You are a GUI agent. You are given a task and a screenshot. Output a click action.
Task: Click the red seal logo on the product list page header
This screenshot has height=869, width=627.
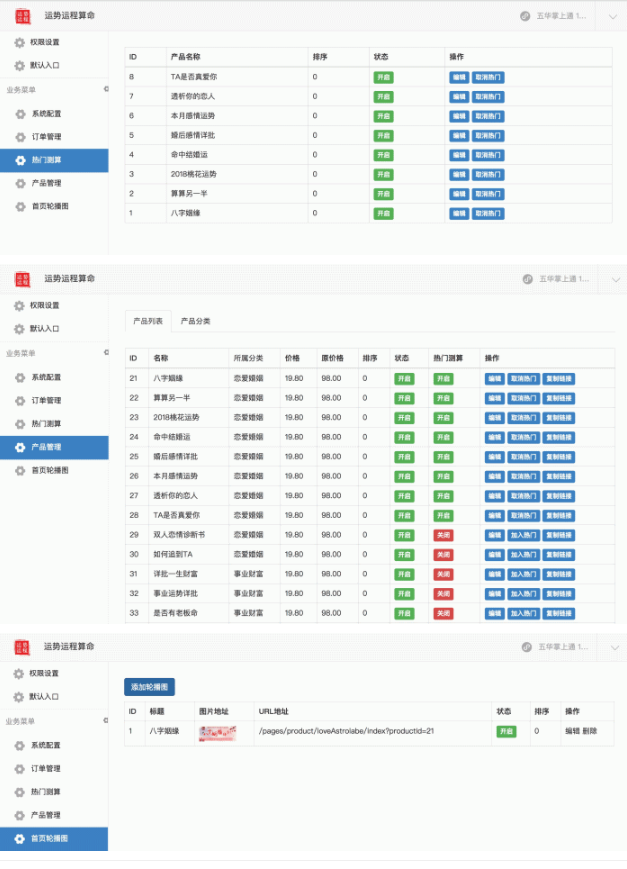click(x=23, y=279)
